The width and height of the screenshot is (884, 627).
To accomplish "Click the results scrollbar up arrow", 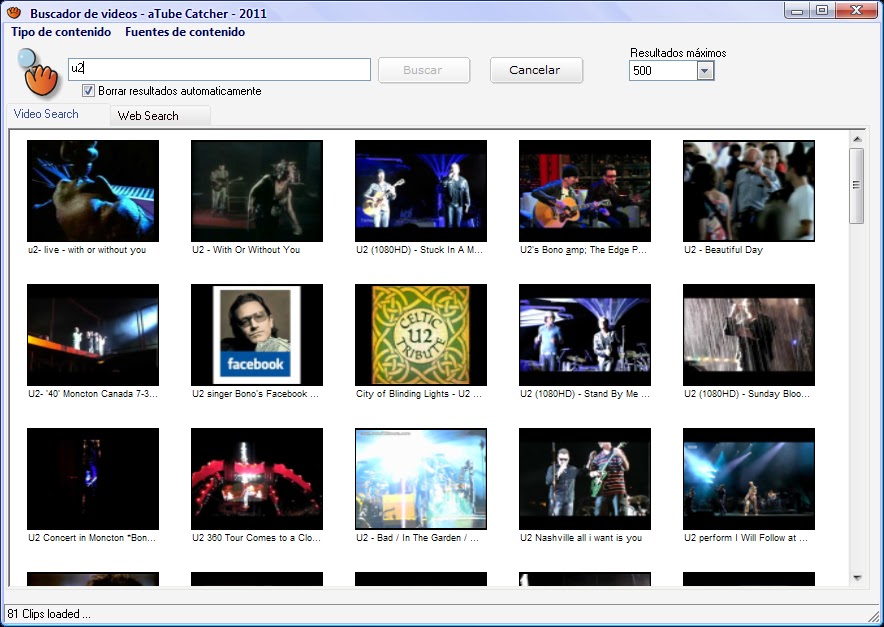I will click(857, 139).
